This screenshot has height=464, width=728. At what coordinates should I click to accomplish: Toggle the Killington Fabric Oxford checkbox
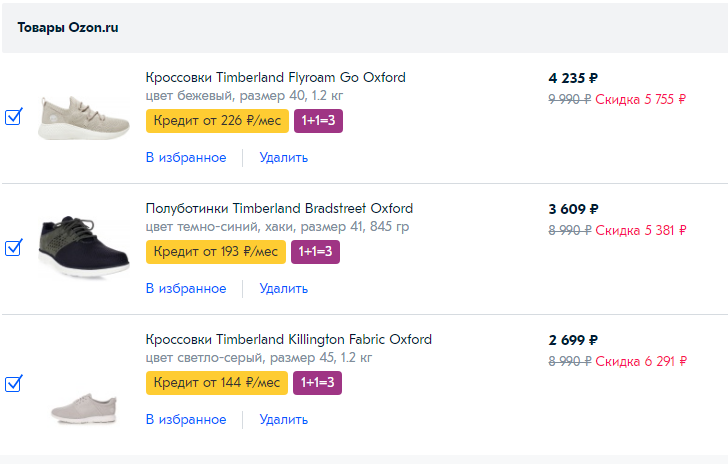click(14, 383)
